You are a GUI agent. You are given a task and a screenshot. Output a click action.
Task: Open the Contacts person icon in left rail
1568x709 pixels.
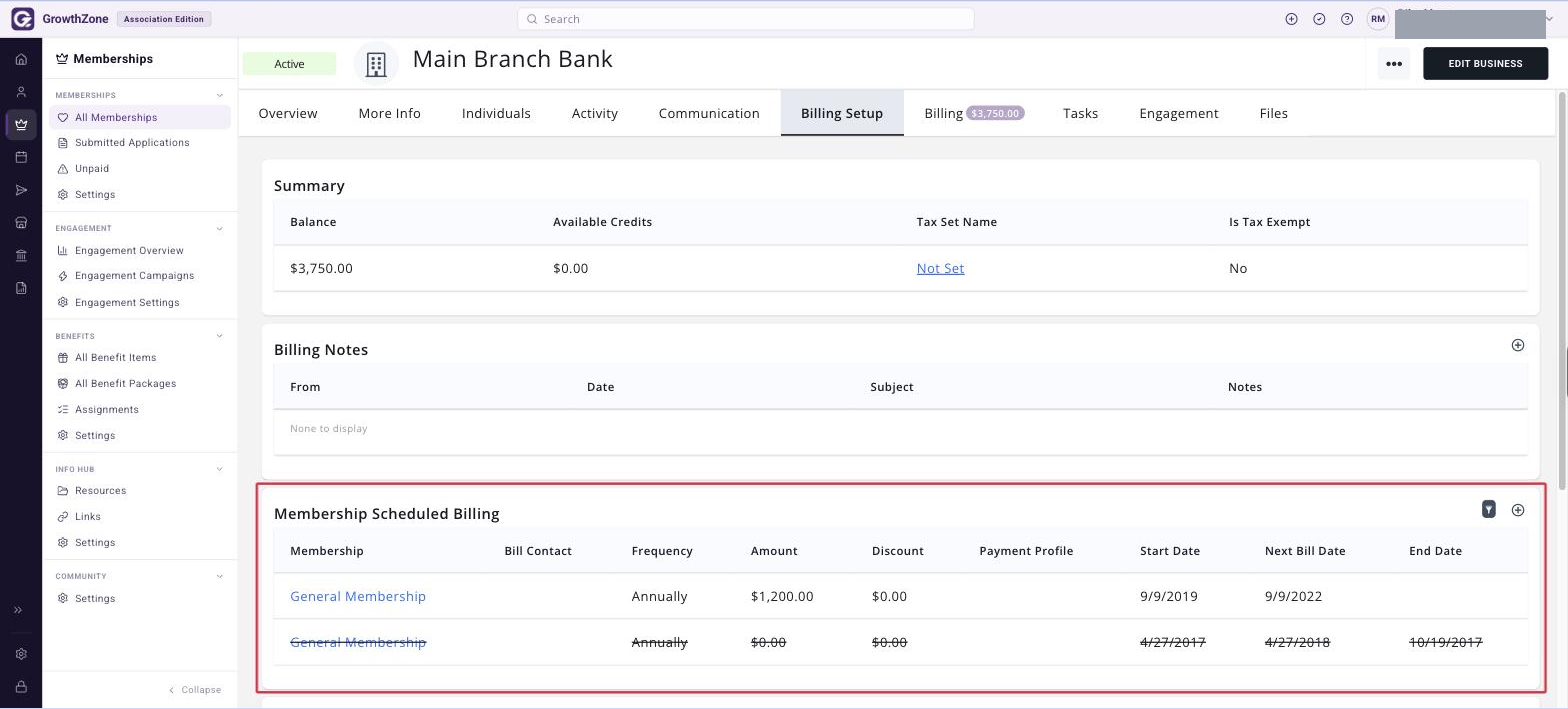click(21, 92)
